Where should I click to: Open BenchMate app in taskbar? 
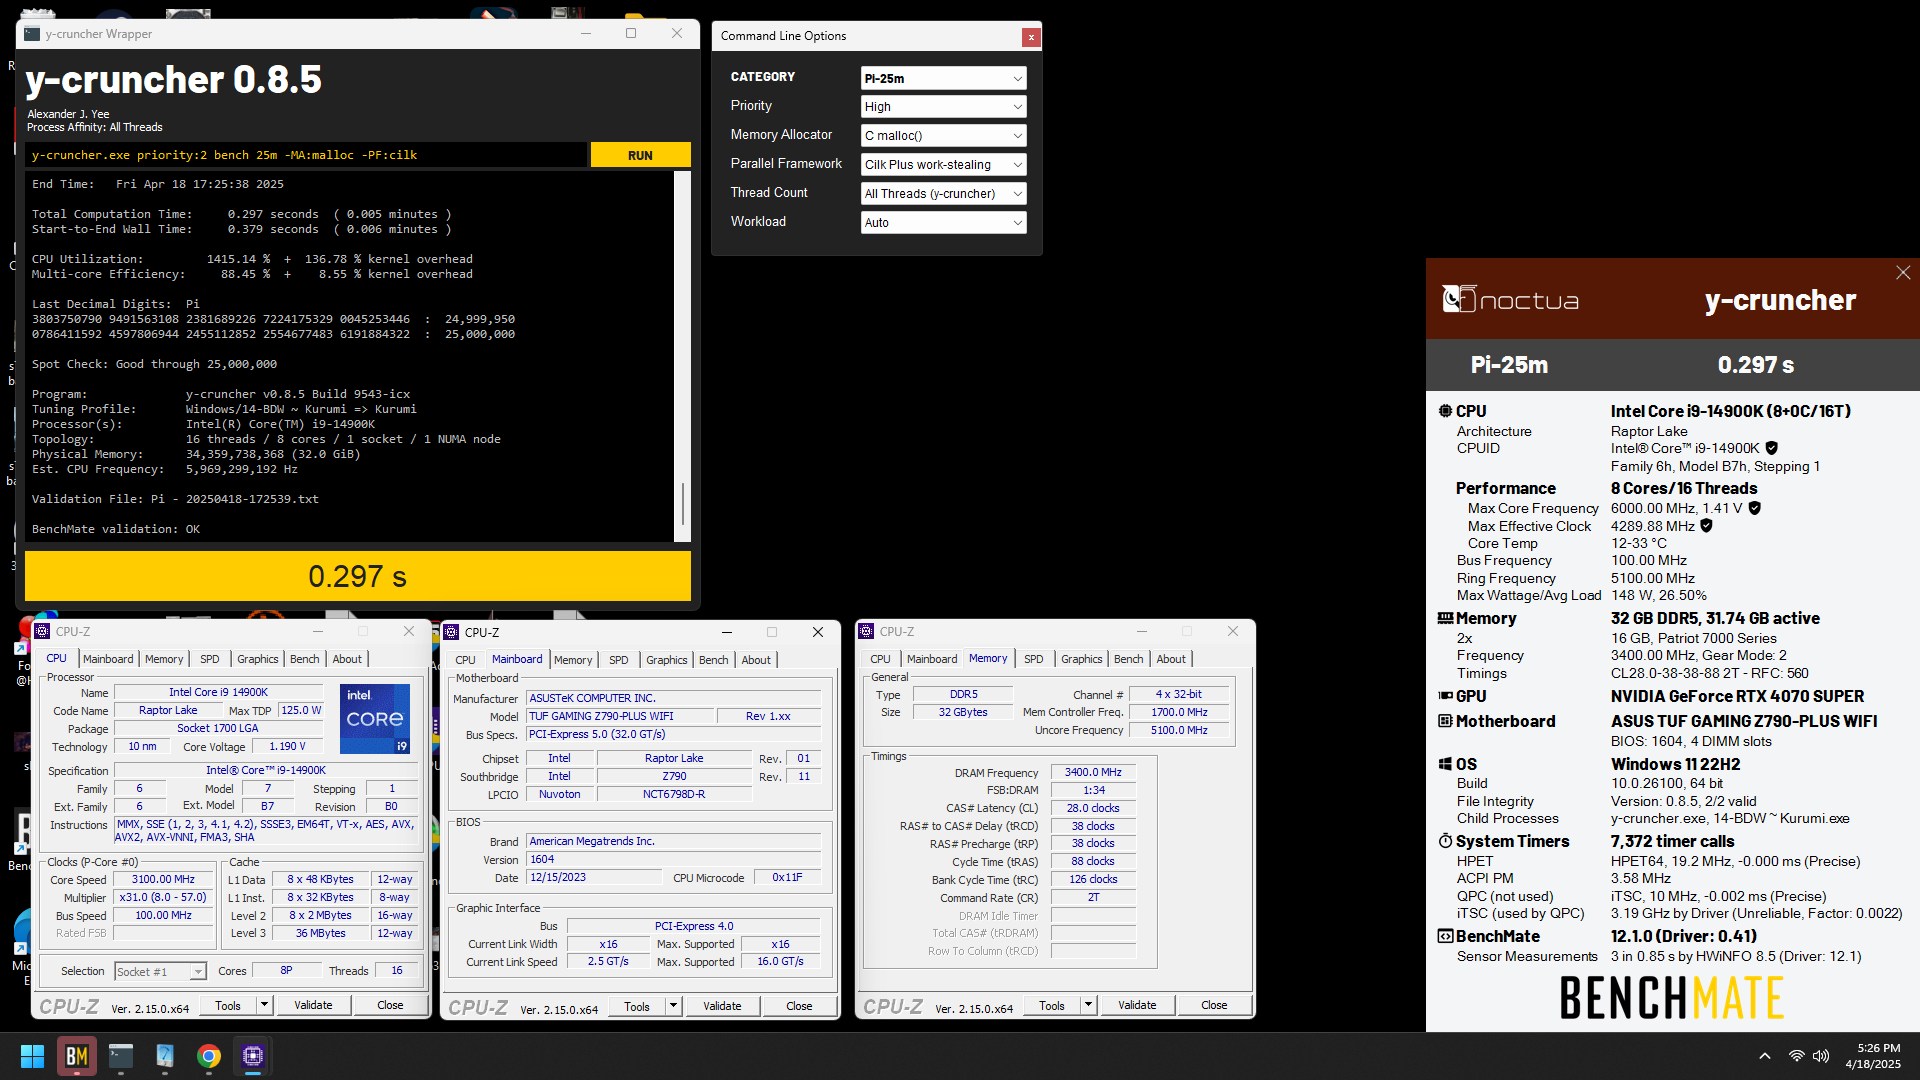pyautogui.click(x=76, y=1056)
